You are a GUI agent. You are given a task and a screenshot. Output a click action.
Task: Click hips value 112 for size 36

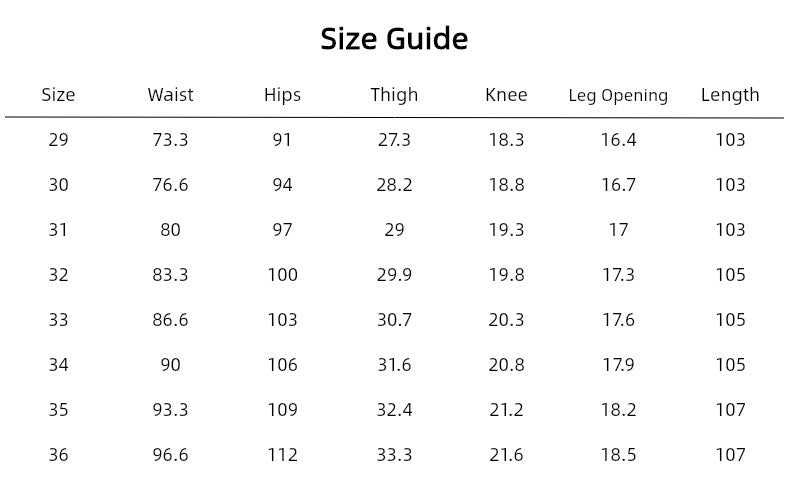pyautogui.click(x=282, y=455)
